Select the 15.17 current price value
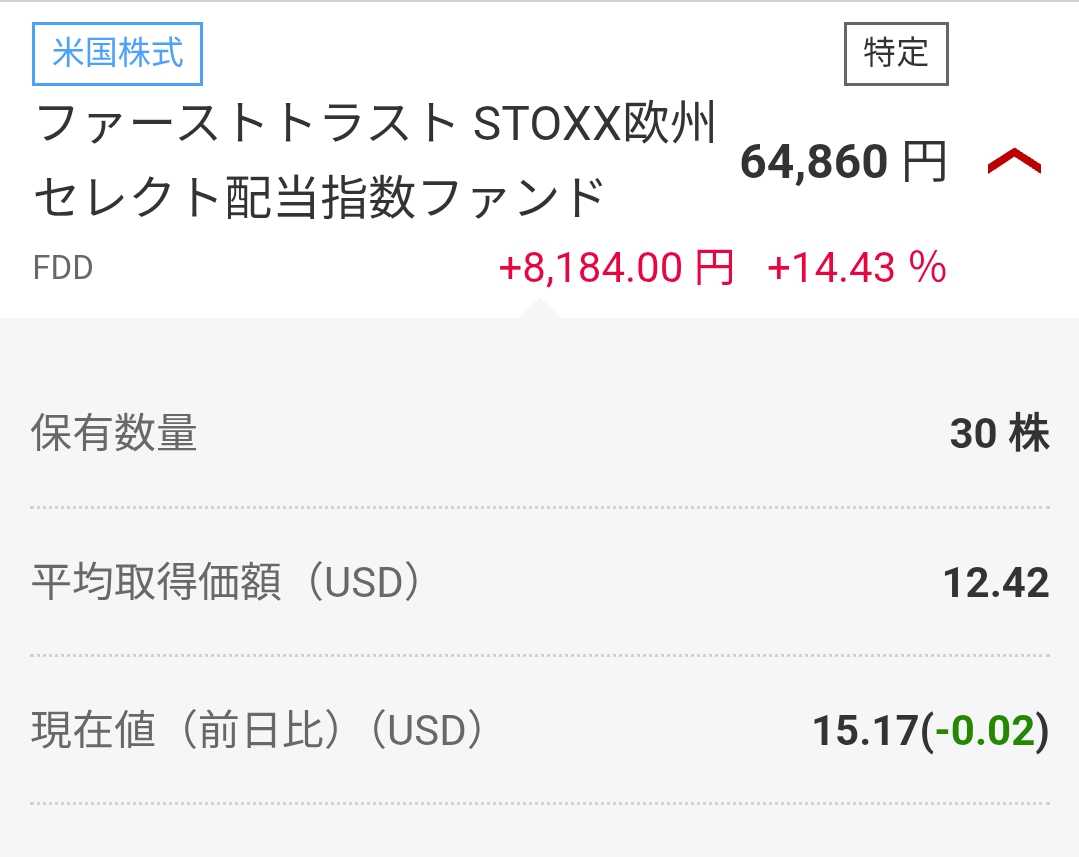 click(x=864, y=732)
